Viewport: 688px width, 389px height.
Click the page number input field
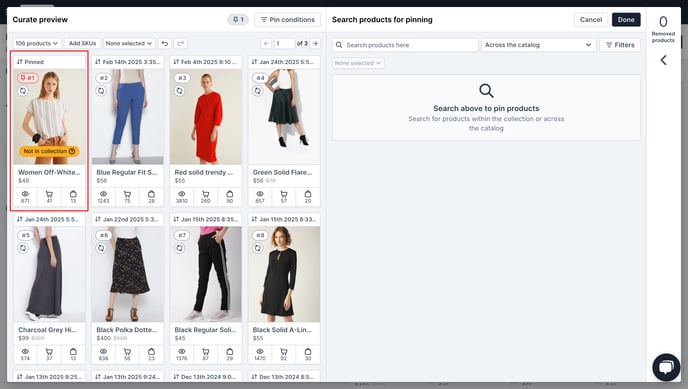tap(284, 43)
